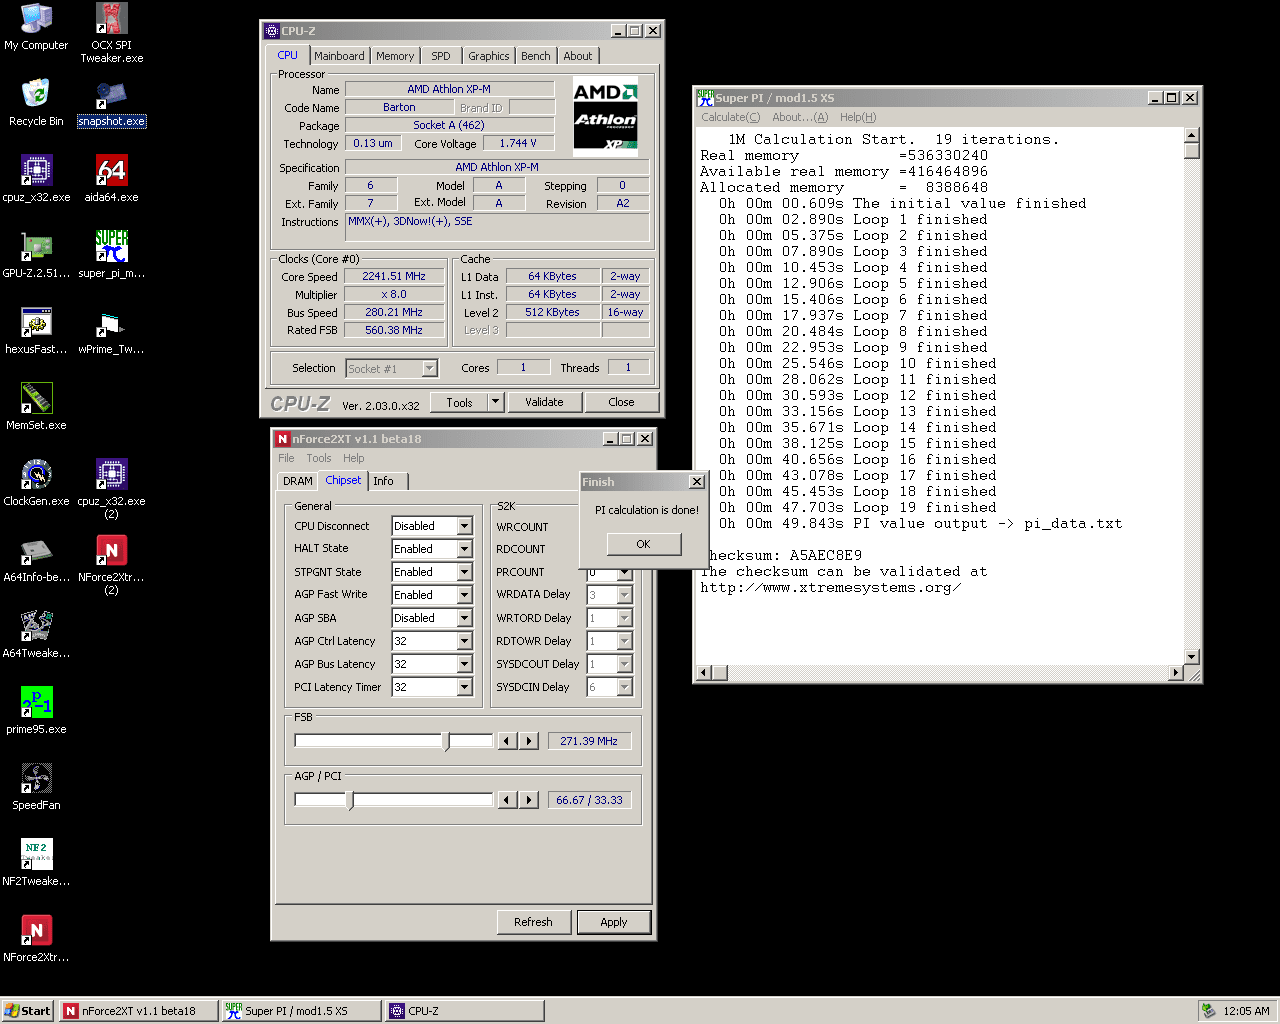Open My Computer desktop icon
This screenshot has height=1024, width=1280.
[36, 28]
